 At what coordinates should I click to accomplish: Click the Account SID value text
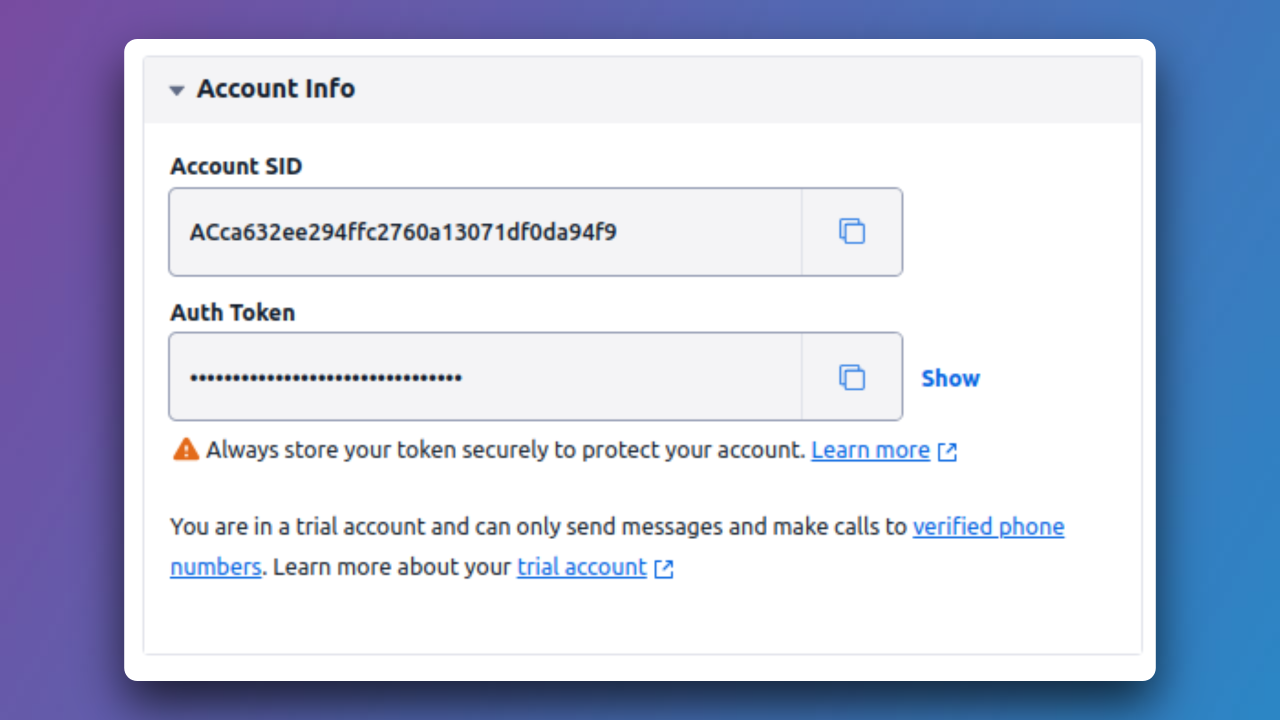pos(403,233)
